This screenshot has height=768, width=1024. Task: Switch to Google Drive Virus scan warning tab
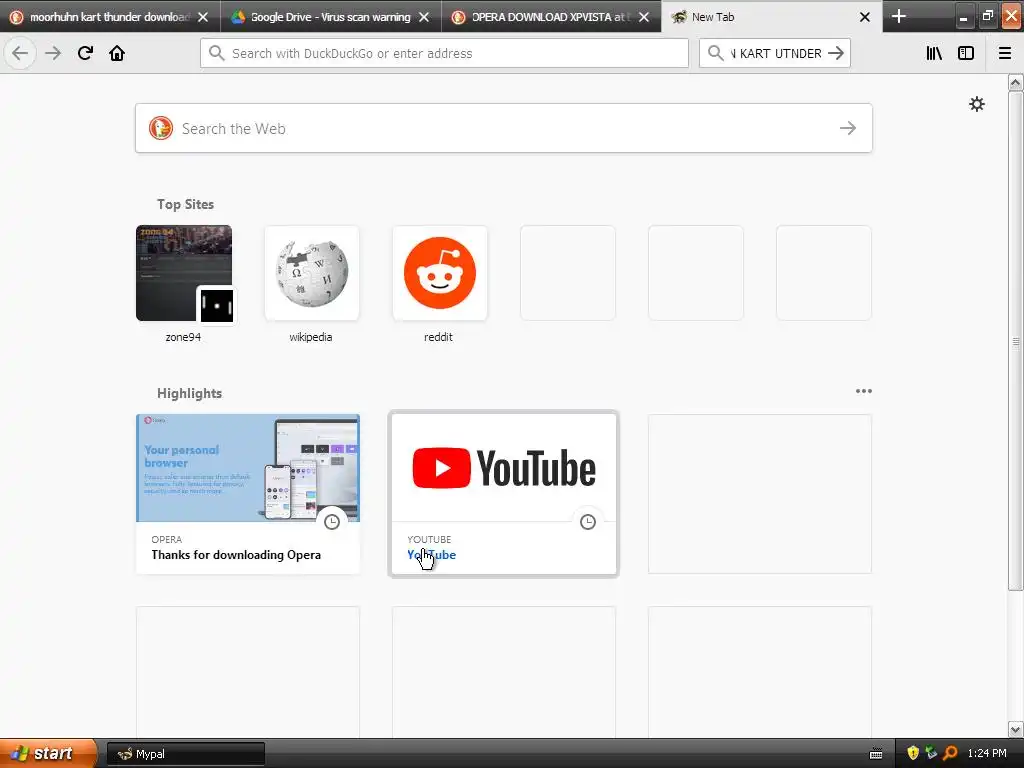(330, 17)
